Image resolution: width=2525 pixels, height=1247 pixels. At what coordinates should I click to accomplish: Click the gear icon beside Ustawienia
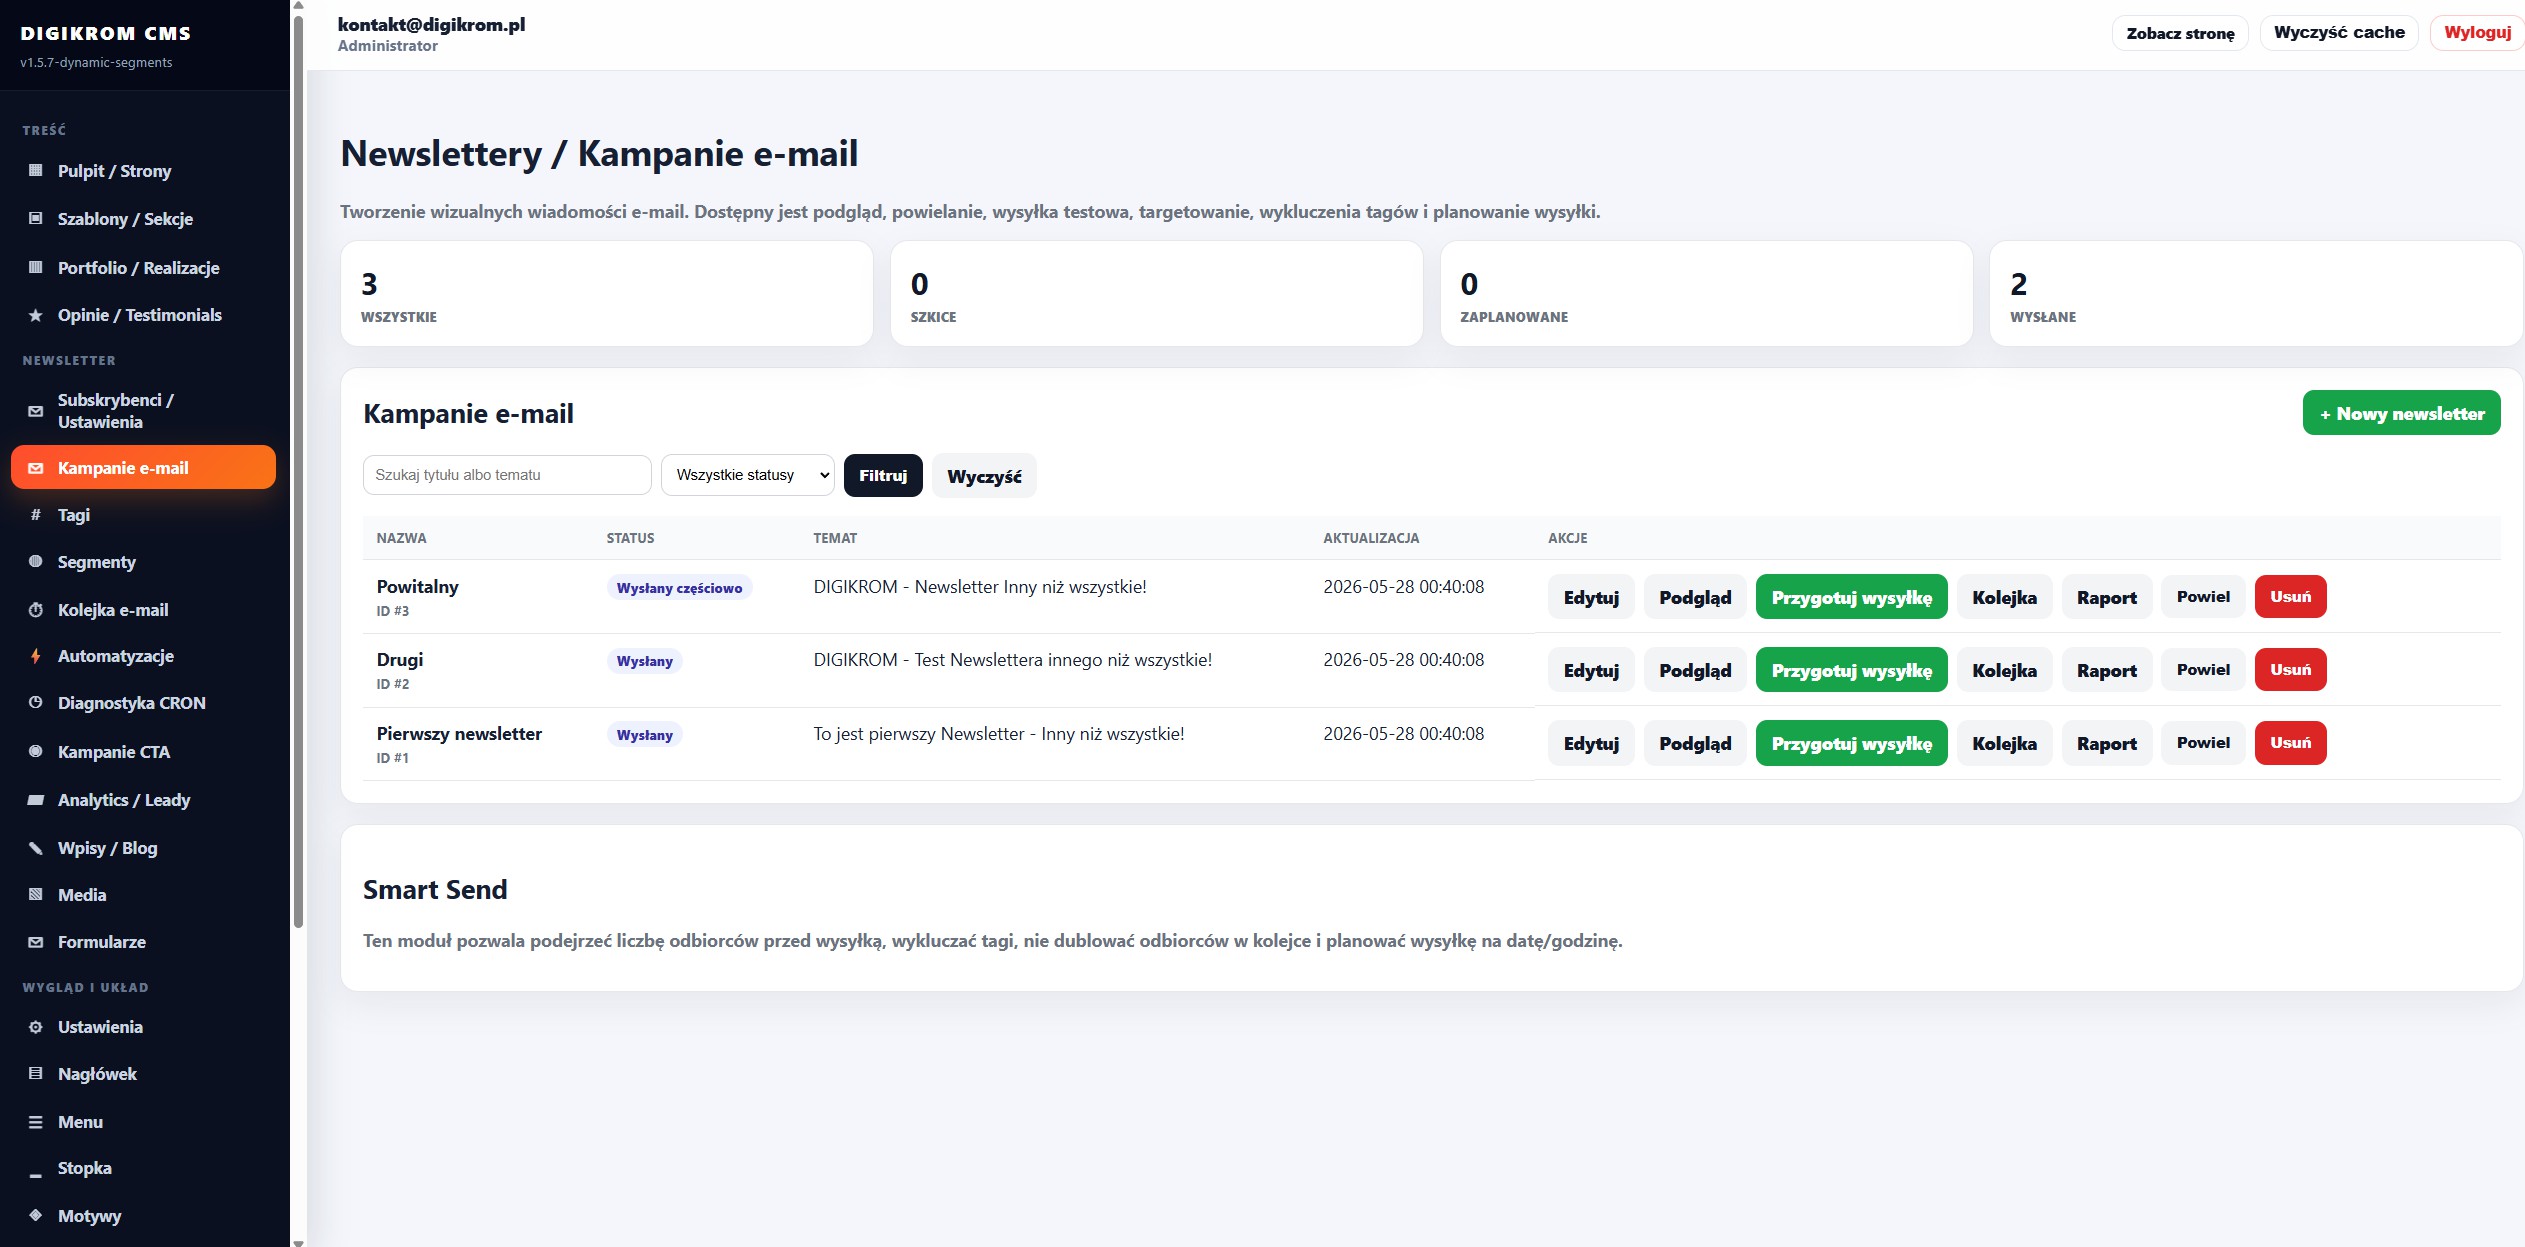pyautogui.click(x=36, y=1027)
